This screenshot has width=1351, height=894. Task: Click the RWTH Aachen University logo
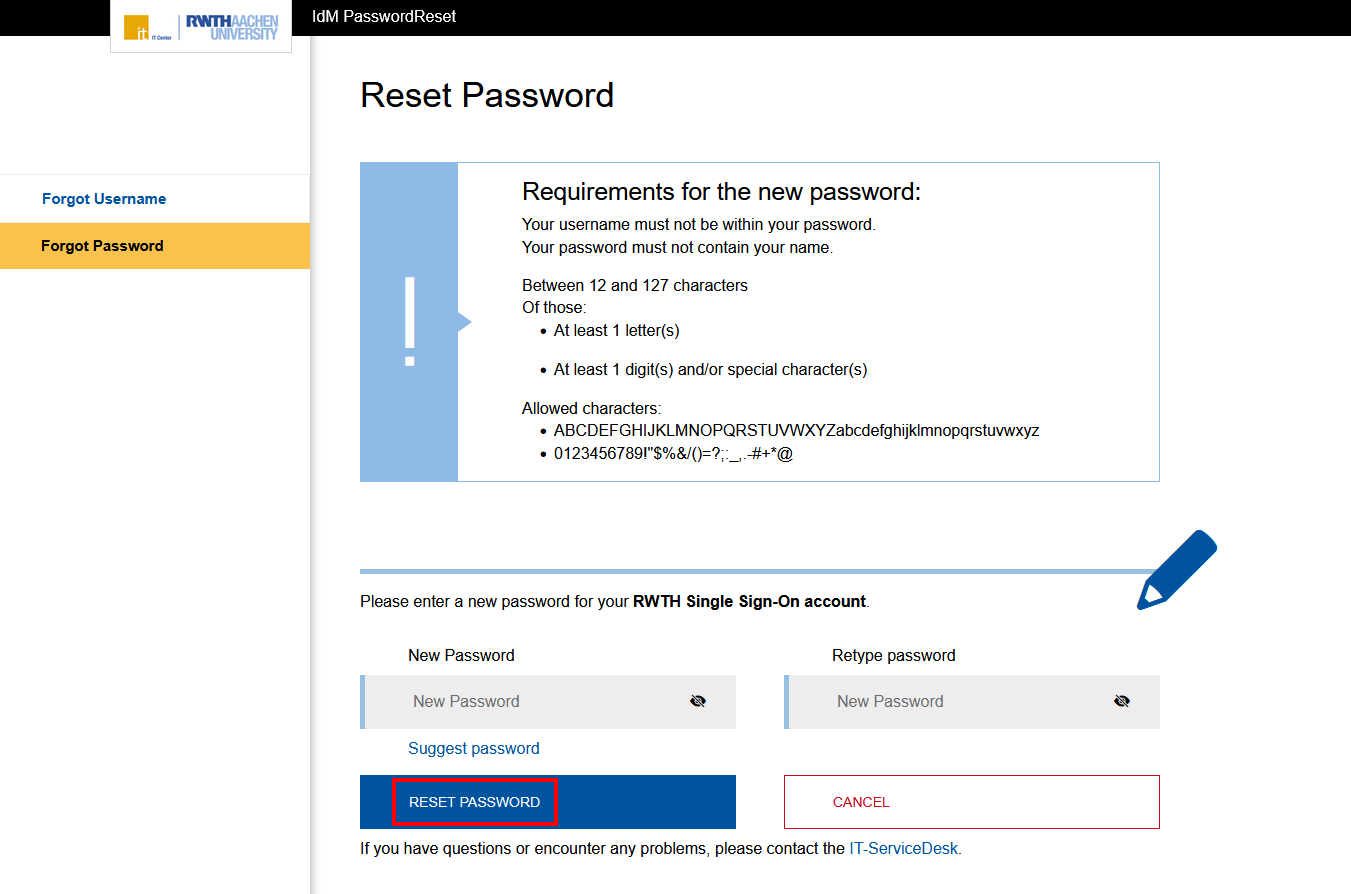pyautogui.click(x=232, y=26)
